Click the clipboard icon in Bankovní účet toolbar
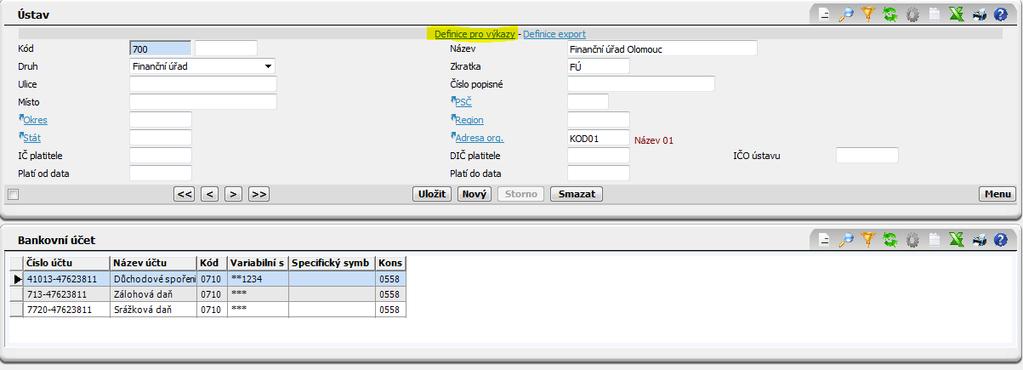Image resolution: width=1023 pixels, height=370 pixels. click(934, 240)
